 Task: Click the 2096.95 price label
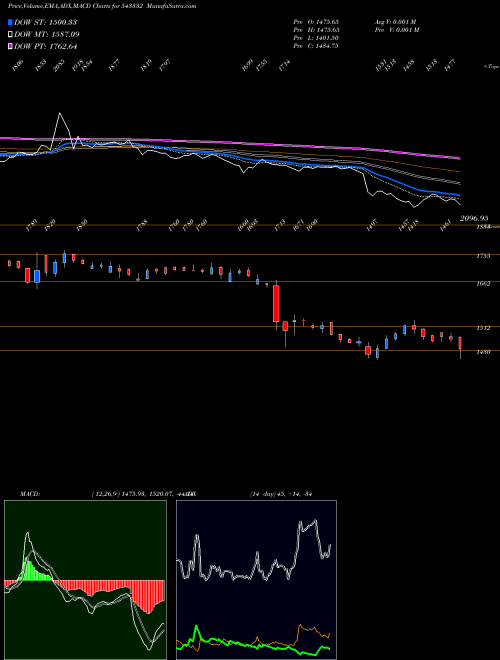point(474,218)
